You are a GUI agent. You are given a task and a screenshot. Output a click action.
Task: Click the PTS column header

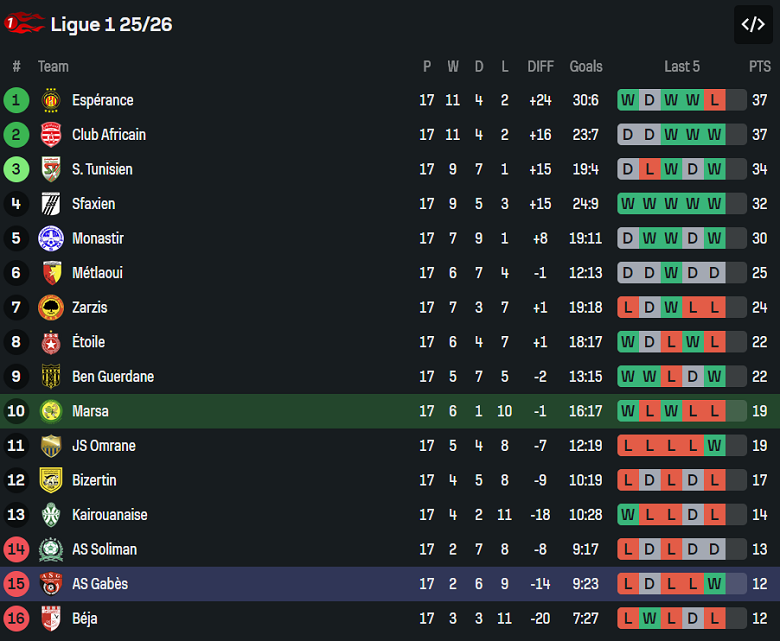click(x=759, y=66)
